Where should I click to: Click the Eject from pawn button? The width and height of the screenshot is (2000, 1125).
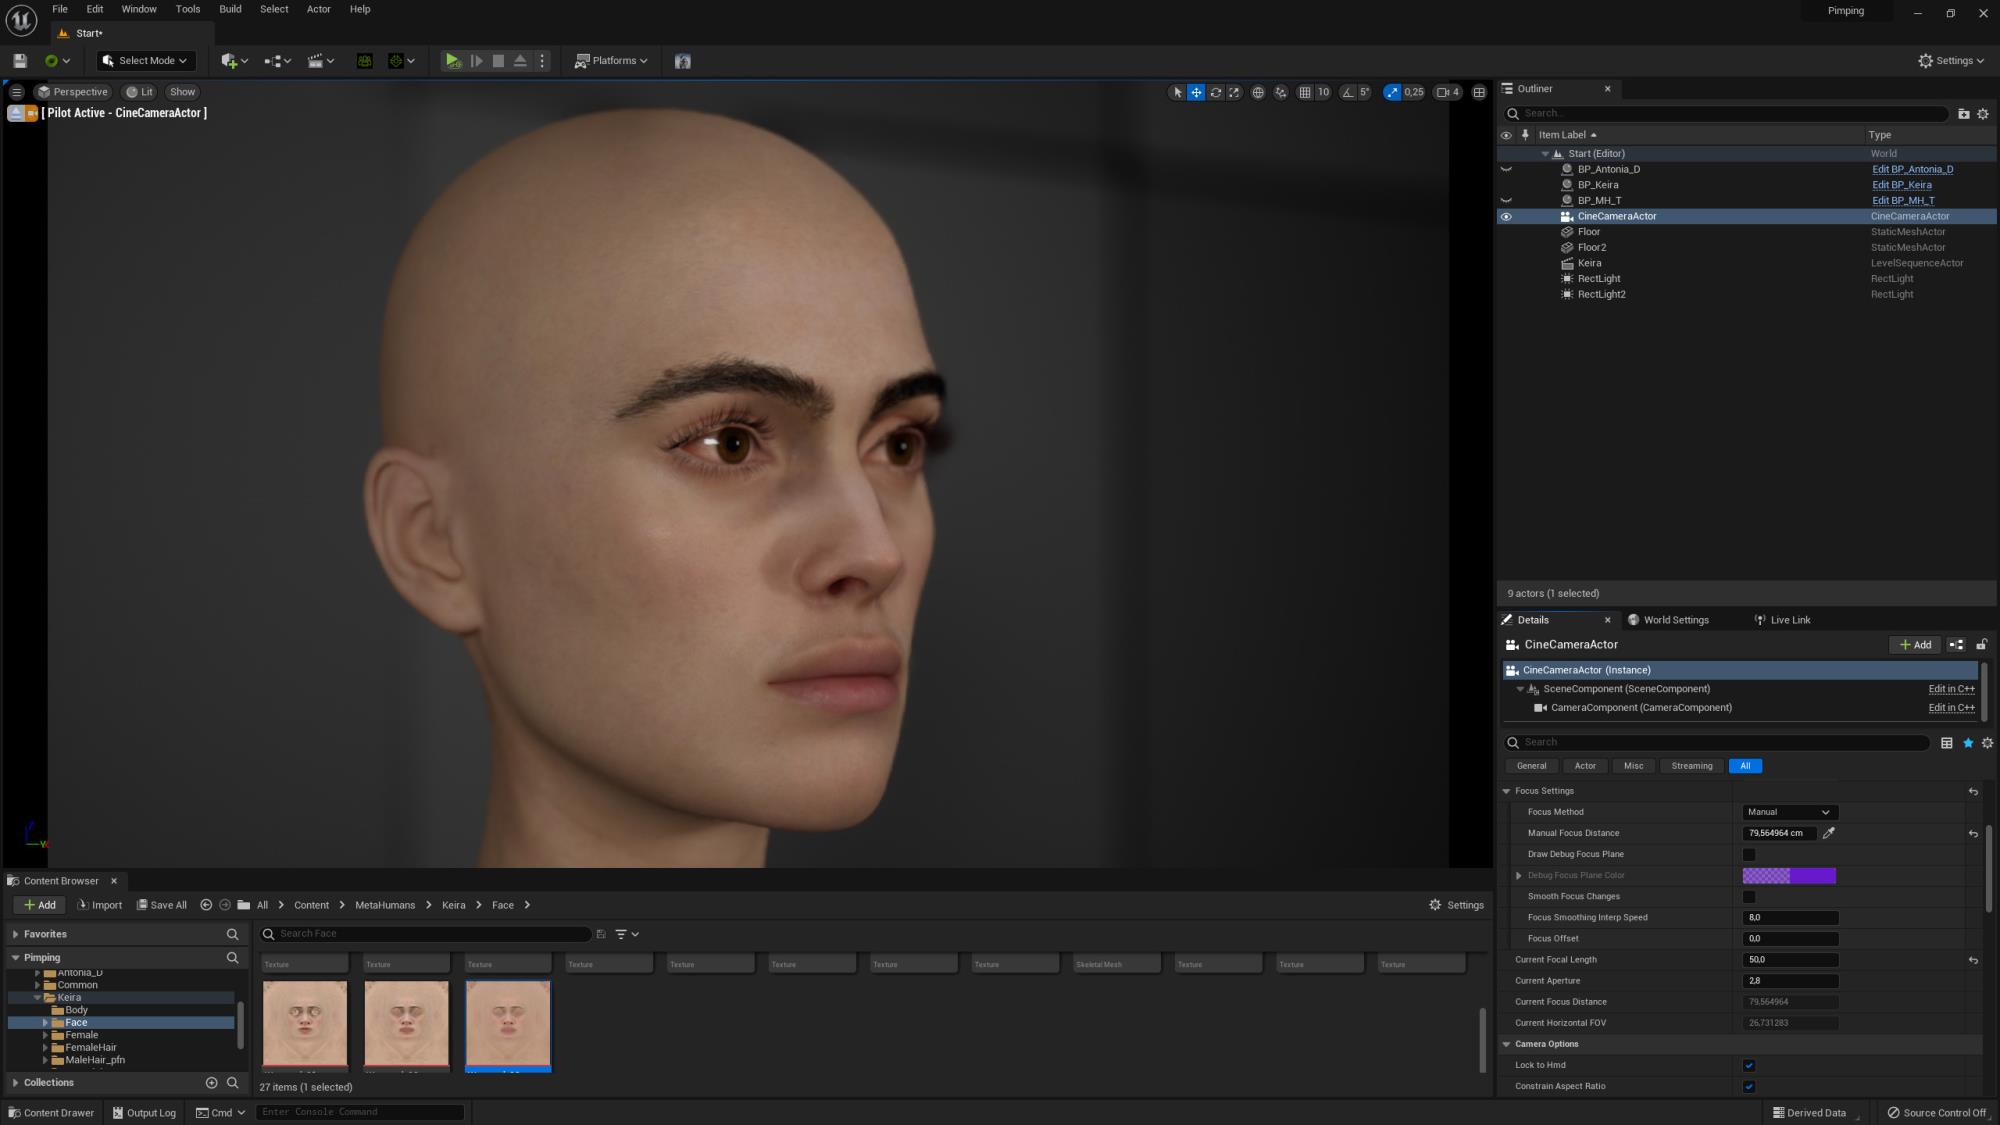pyautogui.click(x=520, y=61)
